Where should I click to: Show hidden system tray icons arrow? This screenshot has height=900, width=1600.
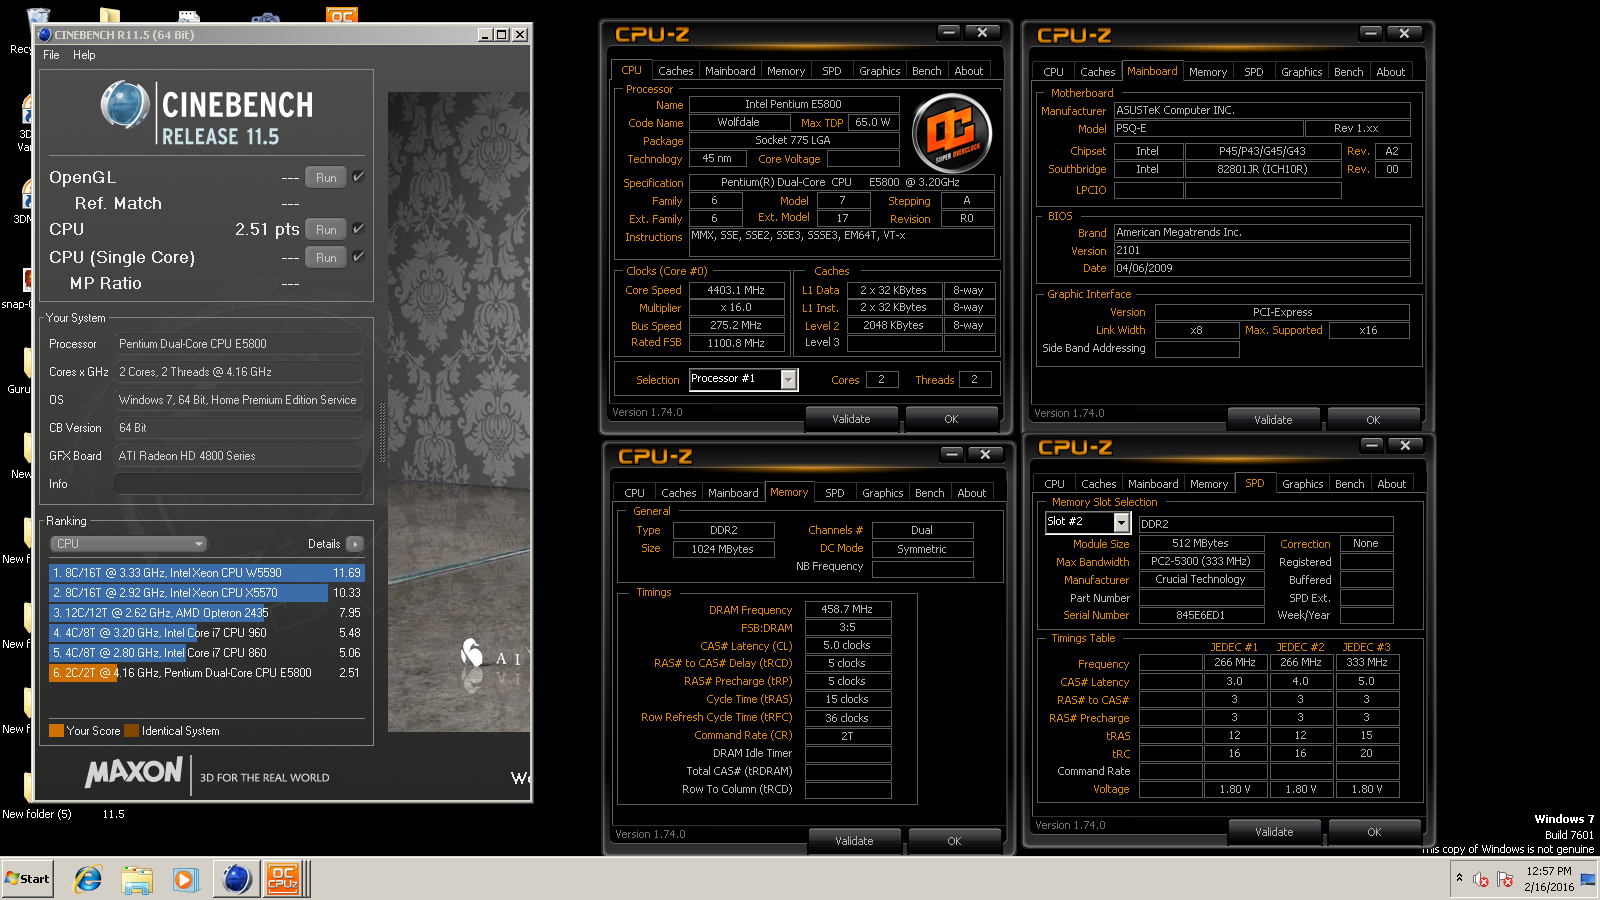(1459, 878)
